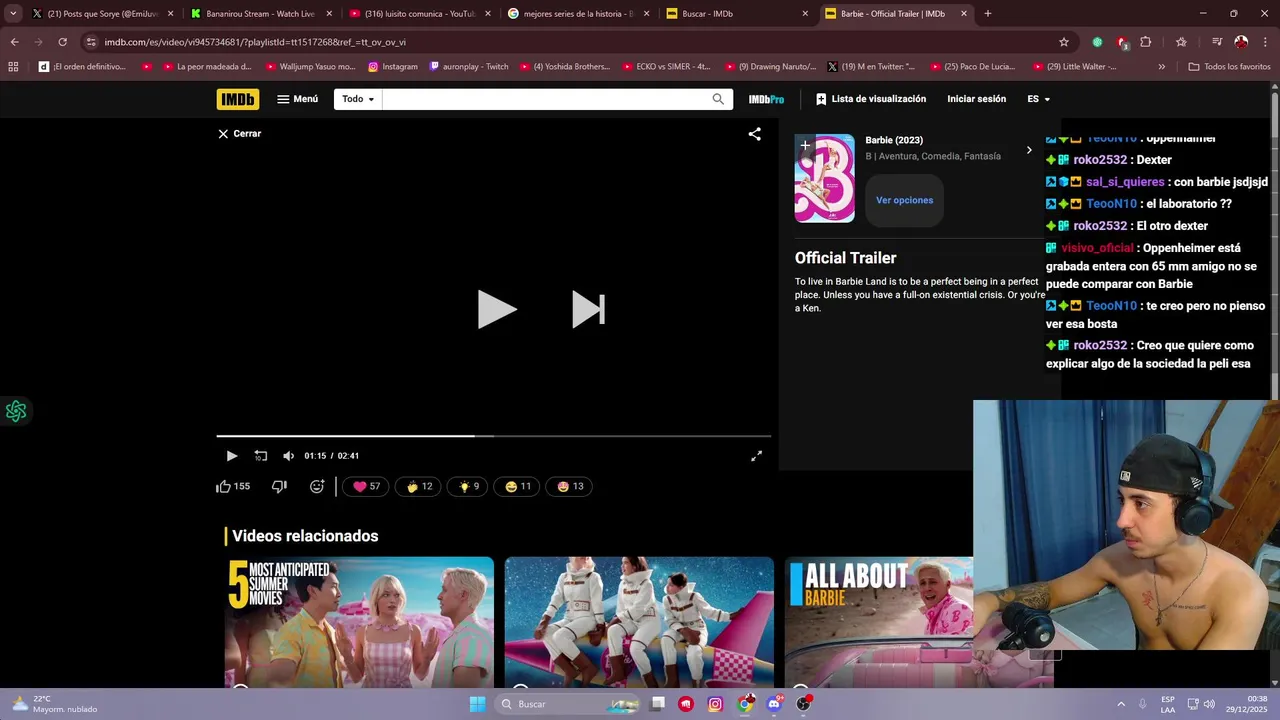The width and height of the screenshot is (1280, 720).
Task: Select the lightbulb reaction with 9
Action: coord(469,487)
